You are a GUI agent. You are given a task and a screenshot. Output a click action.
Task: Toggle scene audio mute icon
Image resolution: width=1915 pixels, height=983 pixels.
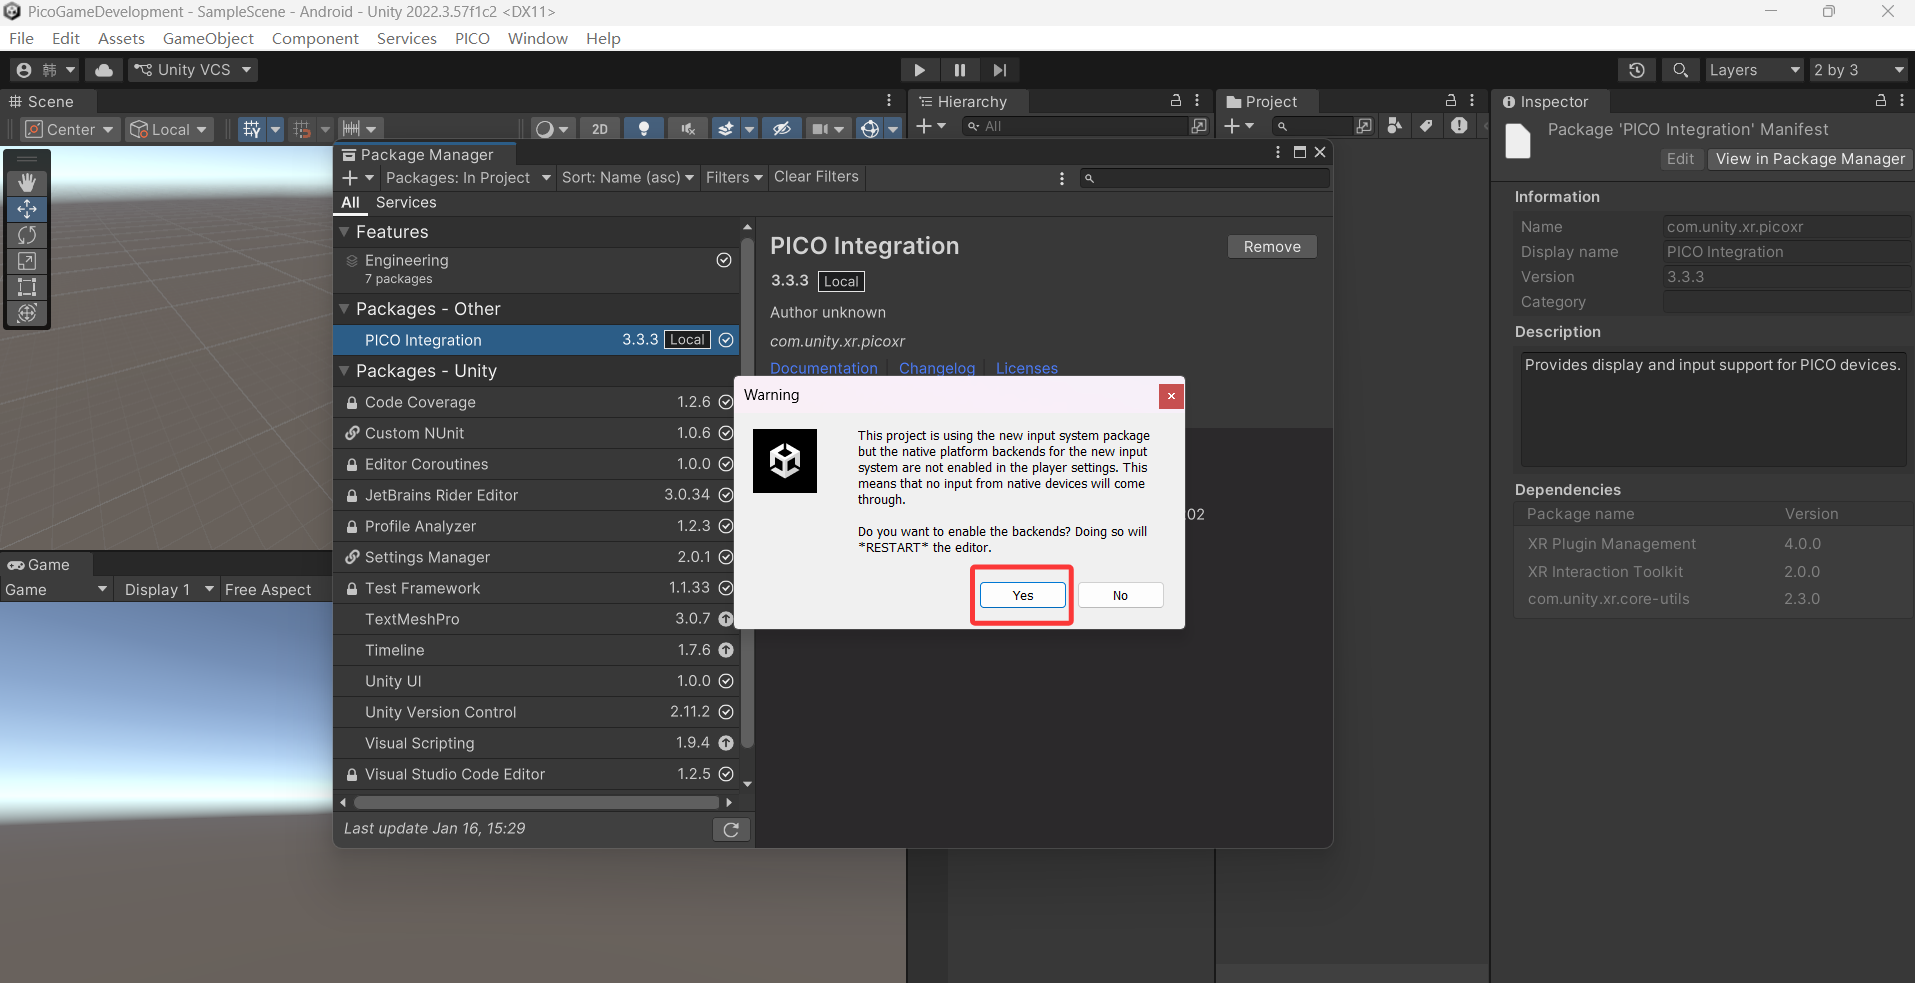tap(688, 129)
